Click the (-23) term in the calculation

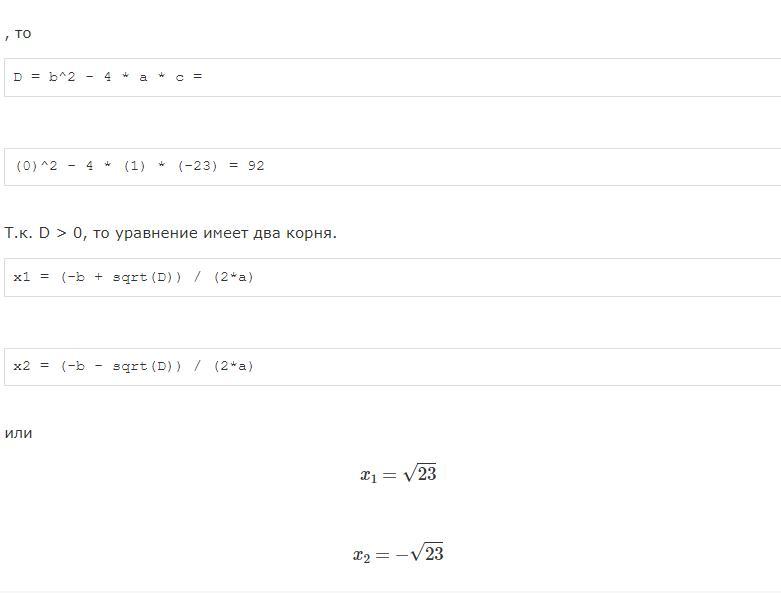coord(198,166)
